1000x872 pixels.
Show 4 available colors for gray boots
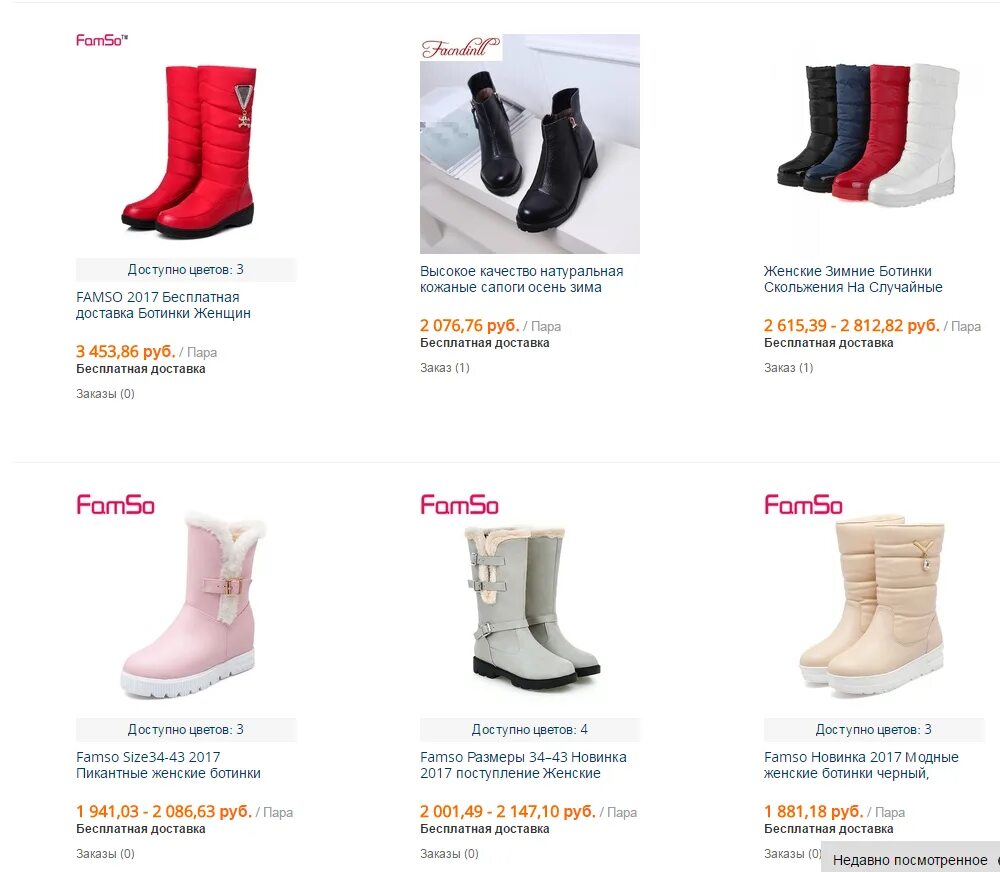pos(529,730)
